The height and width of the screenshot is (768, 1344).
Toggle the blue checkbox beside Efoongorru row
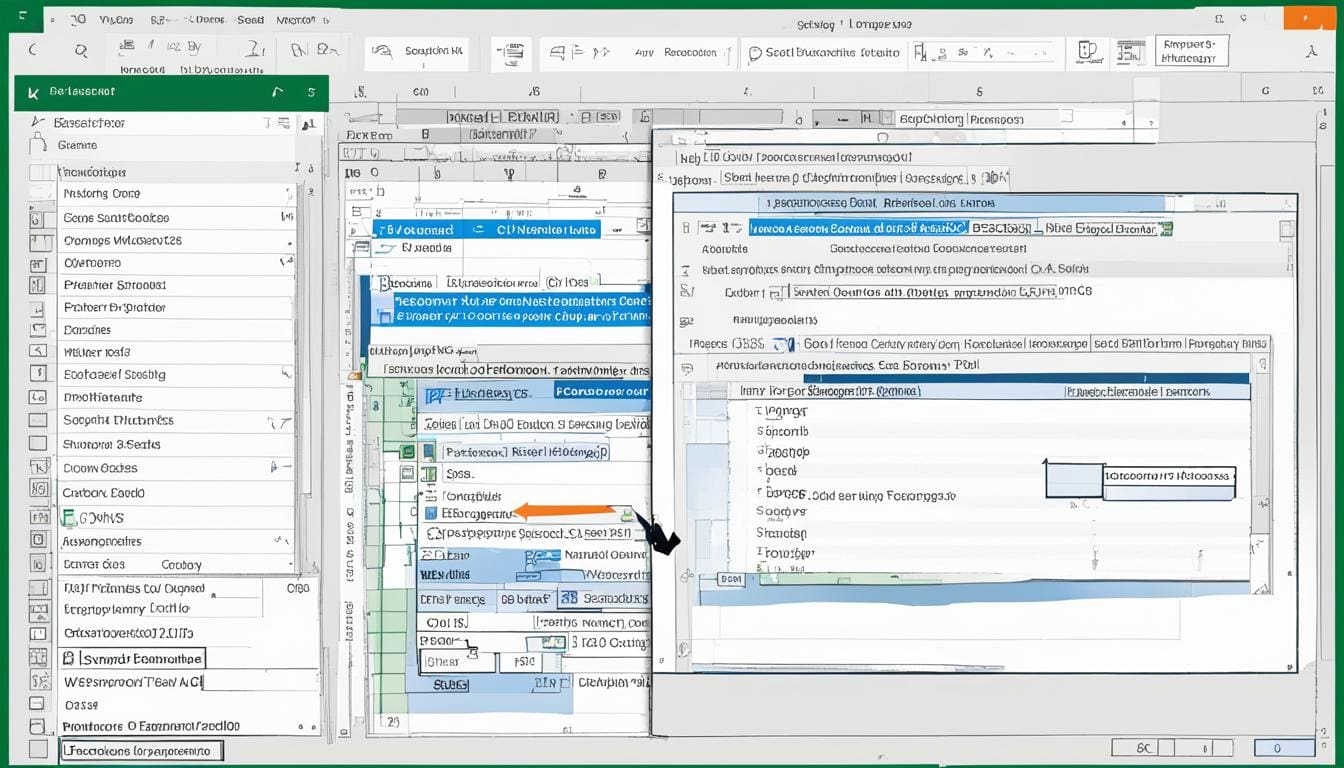(x=430, y=513)
